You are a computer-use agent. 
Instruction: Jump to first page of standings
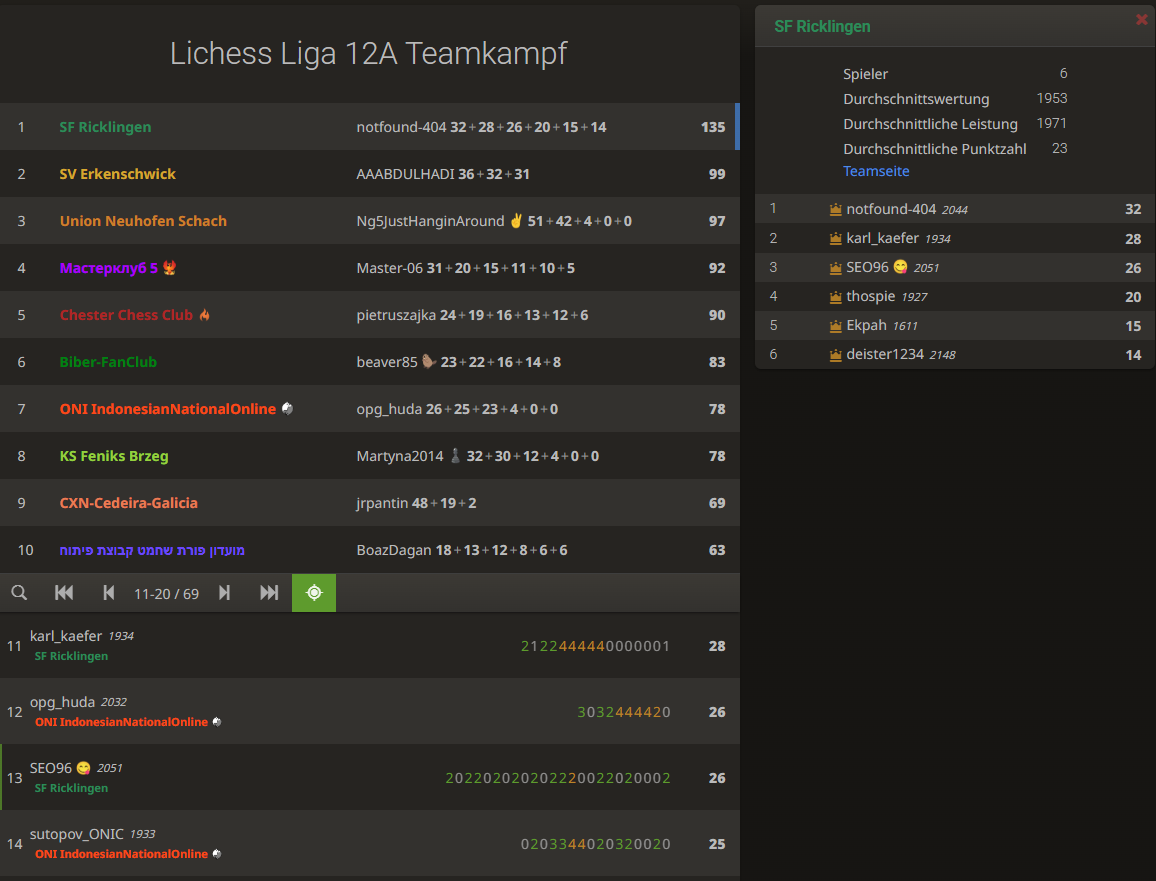click(64, 593)
